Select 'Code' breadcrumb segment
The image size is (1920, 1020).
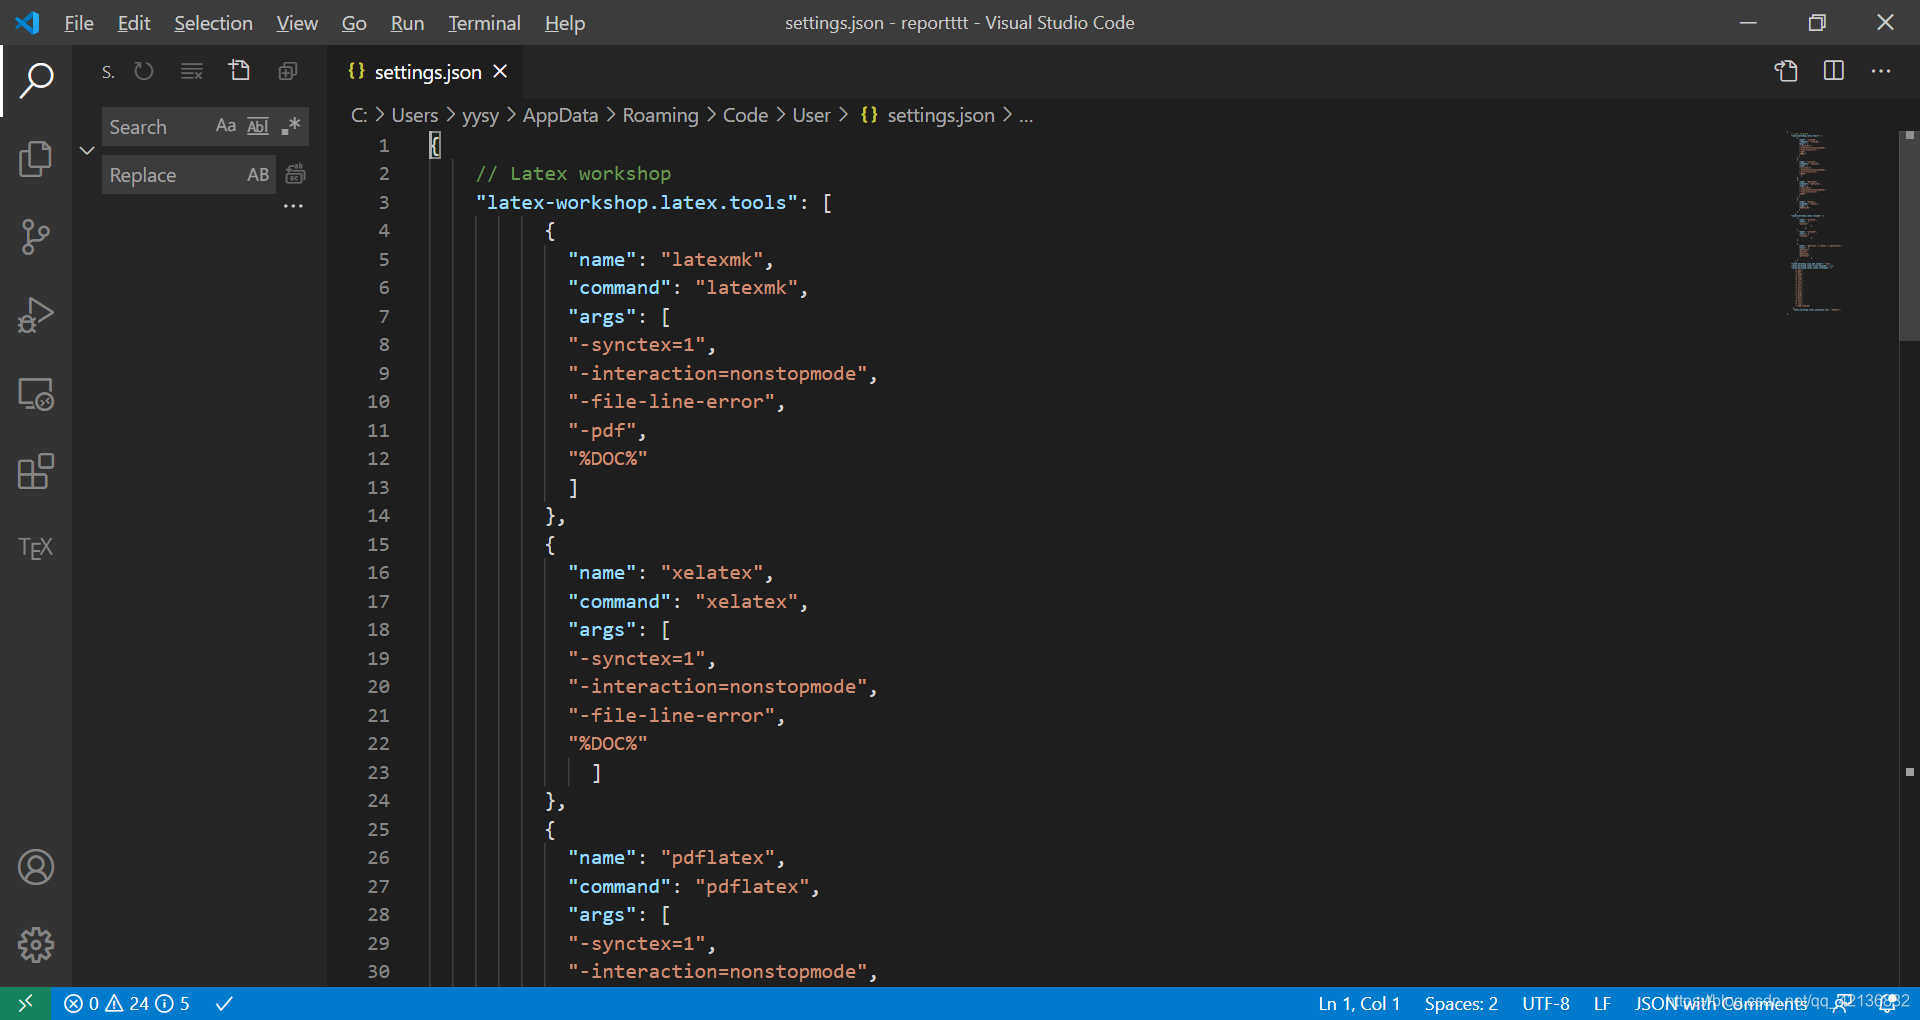coord(745,115)
